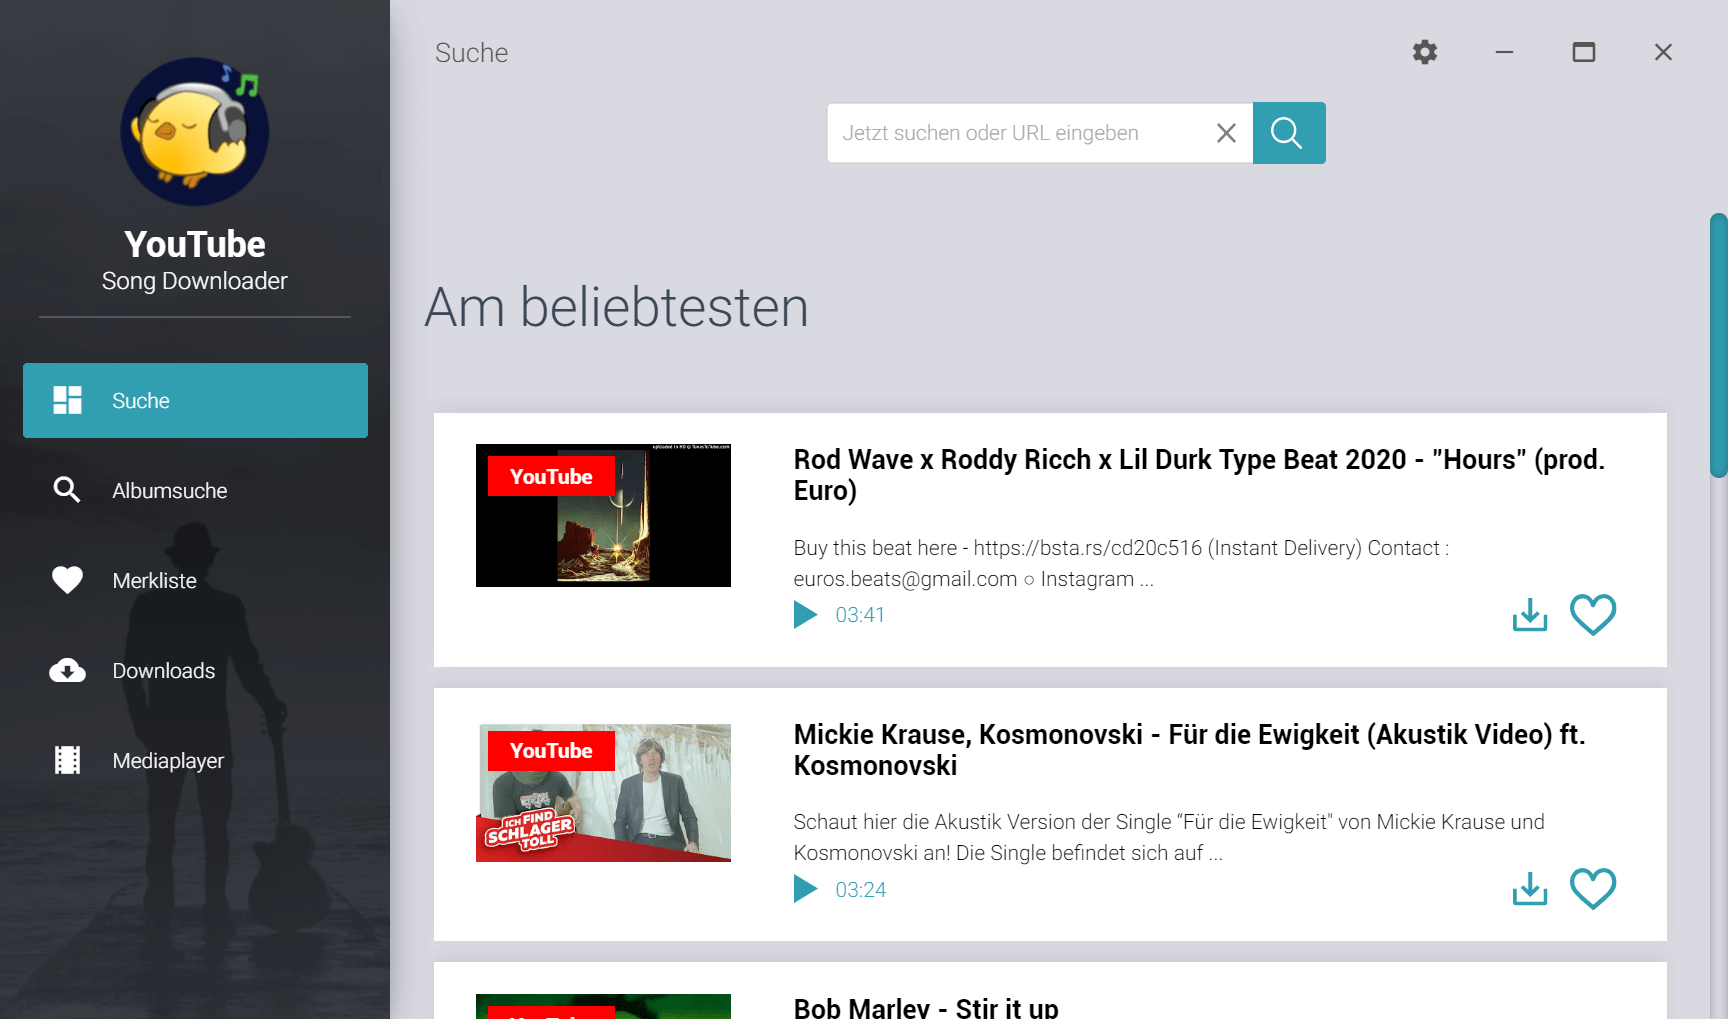Click the "Am beliebtesten" heading
The image size is (1728, 1019).
616,307
